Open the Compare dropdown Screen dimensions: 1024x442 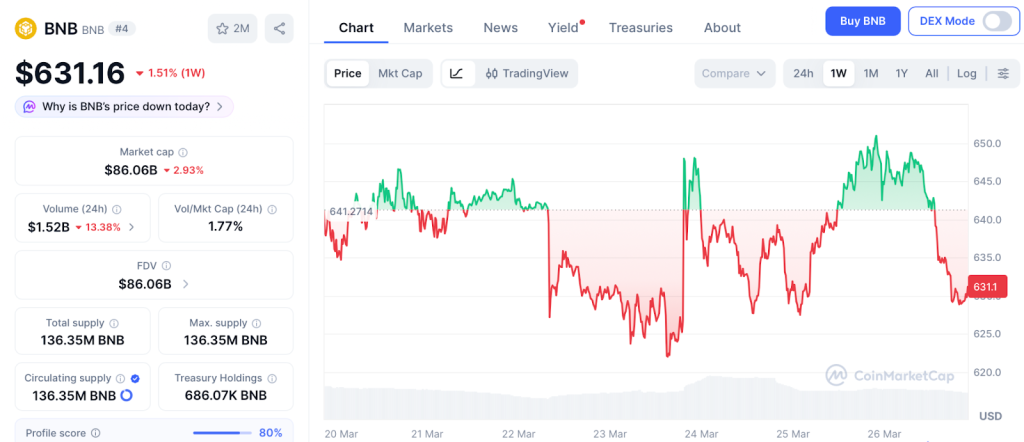pos(735,73)
